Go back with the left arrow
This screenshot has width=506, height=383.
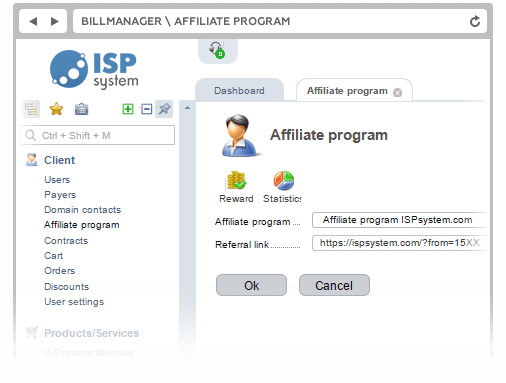coord(33,21)
